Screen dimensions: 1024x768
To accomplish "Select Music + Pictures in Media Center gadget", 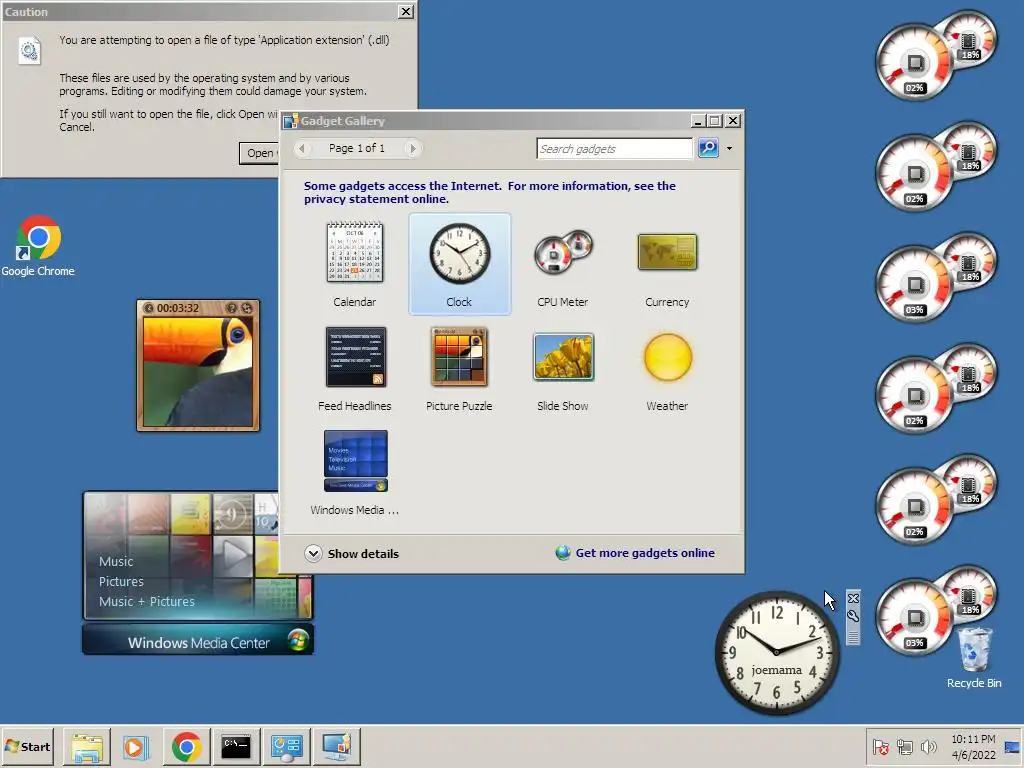I will click(x=147, y=601).
